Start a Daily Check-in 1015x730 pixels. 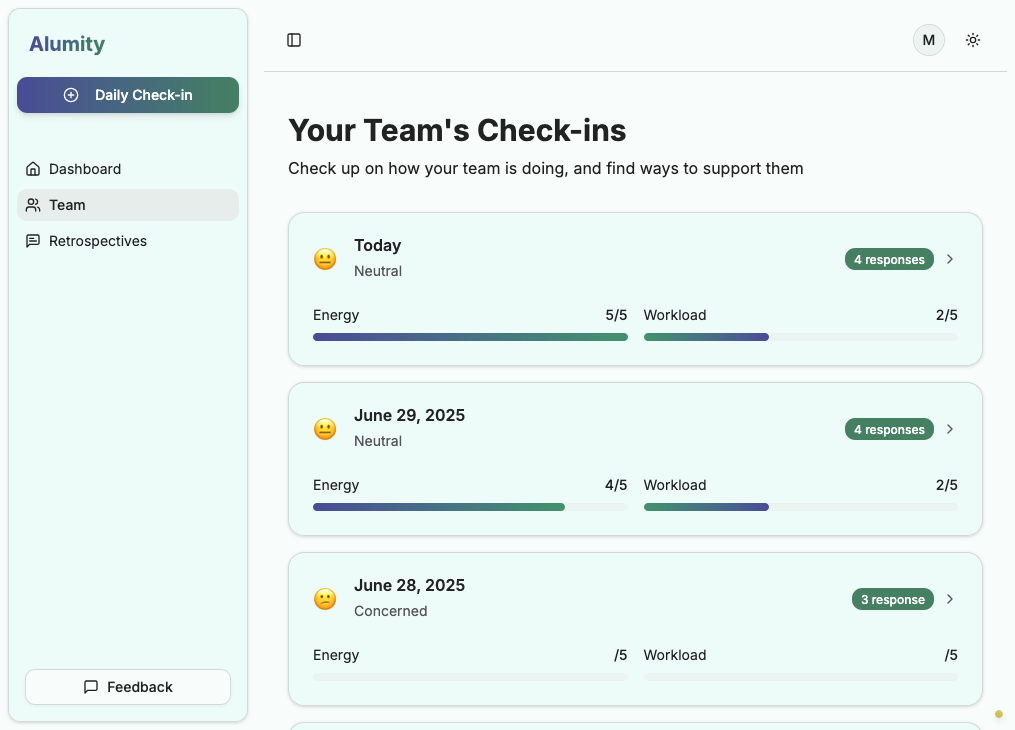coord(128,95)
